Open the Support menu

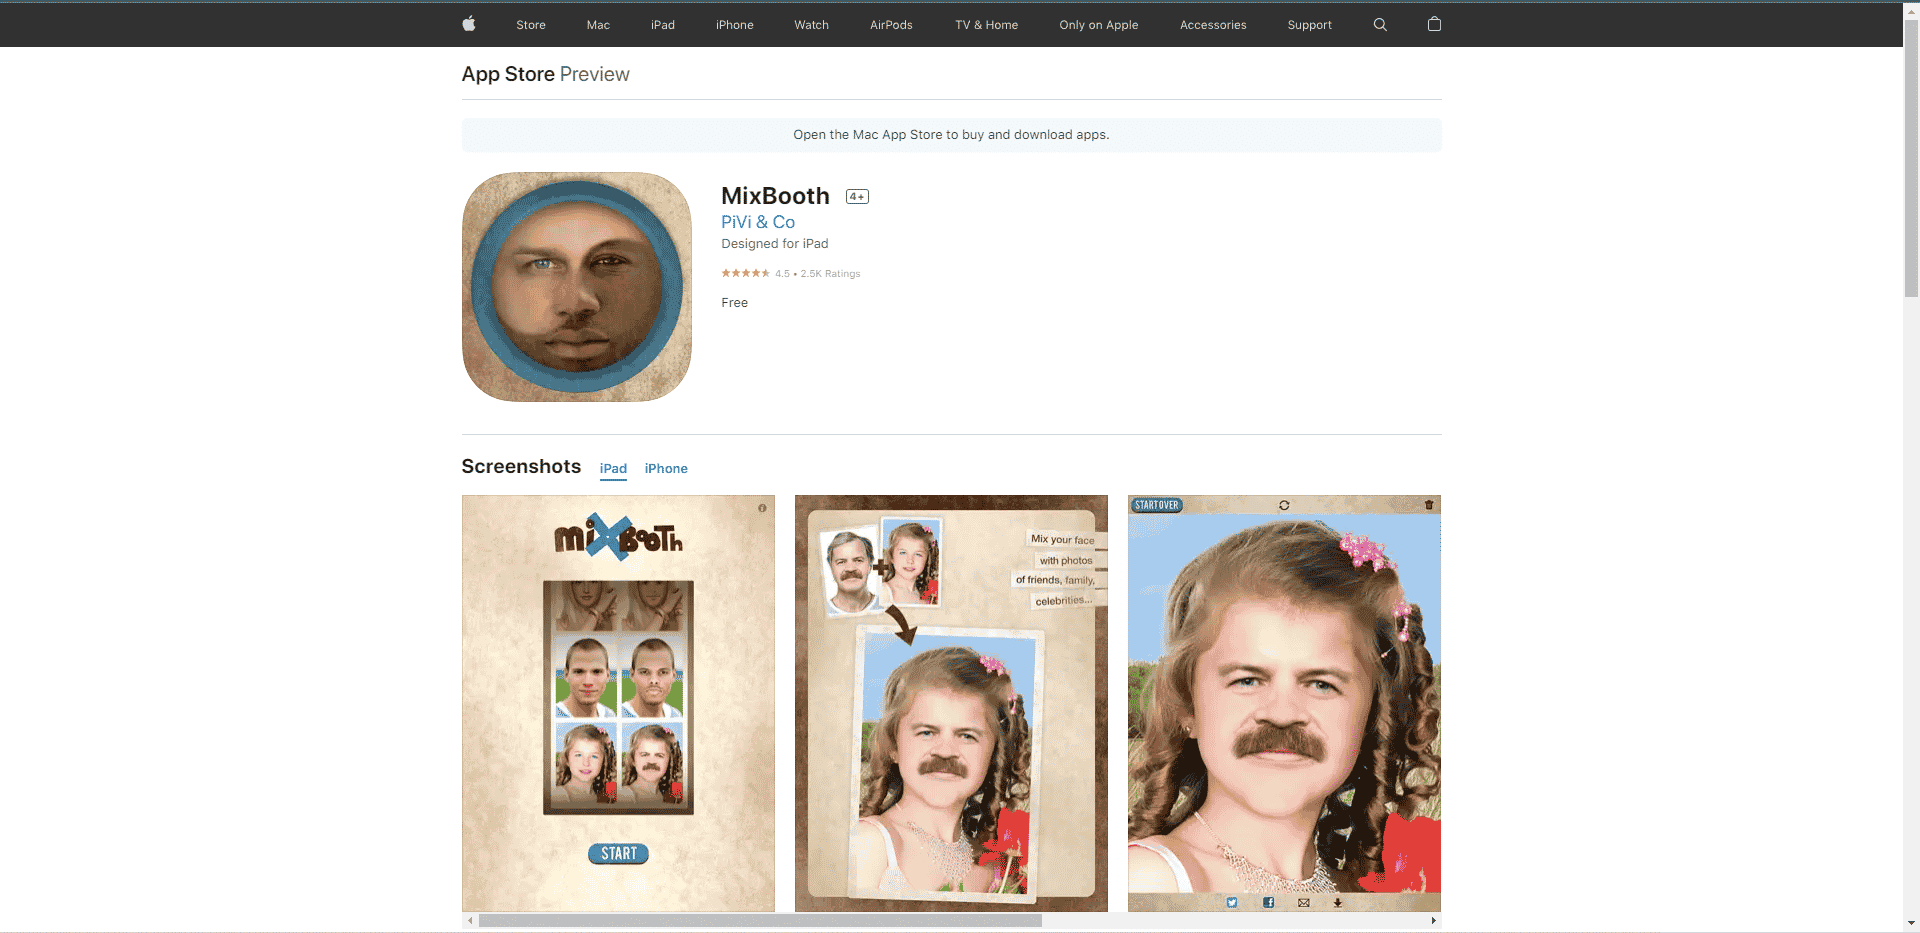click(1310, 25)
